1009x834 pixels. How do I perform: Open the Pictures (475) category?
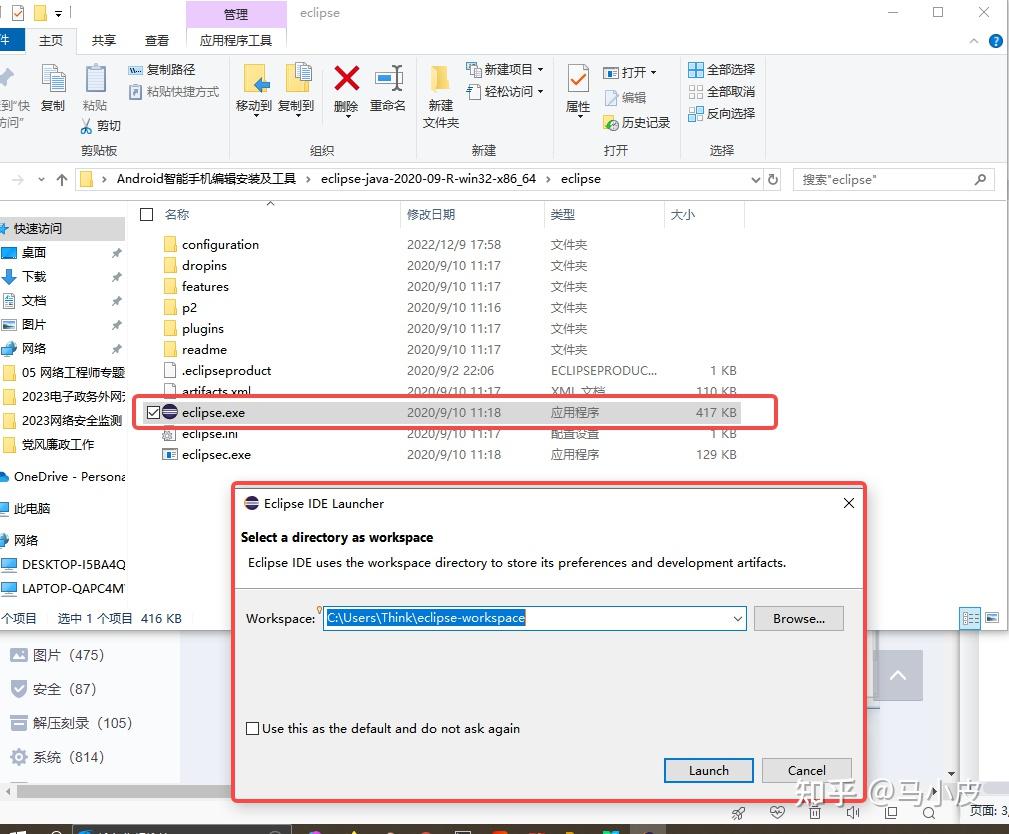pos(57,655)
